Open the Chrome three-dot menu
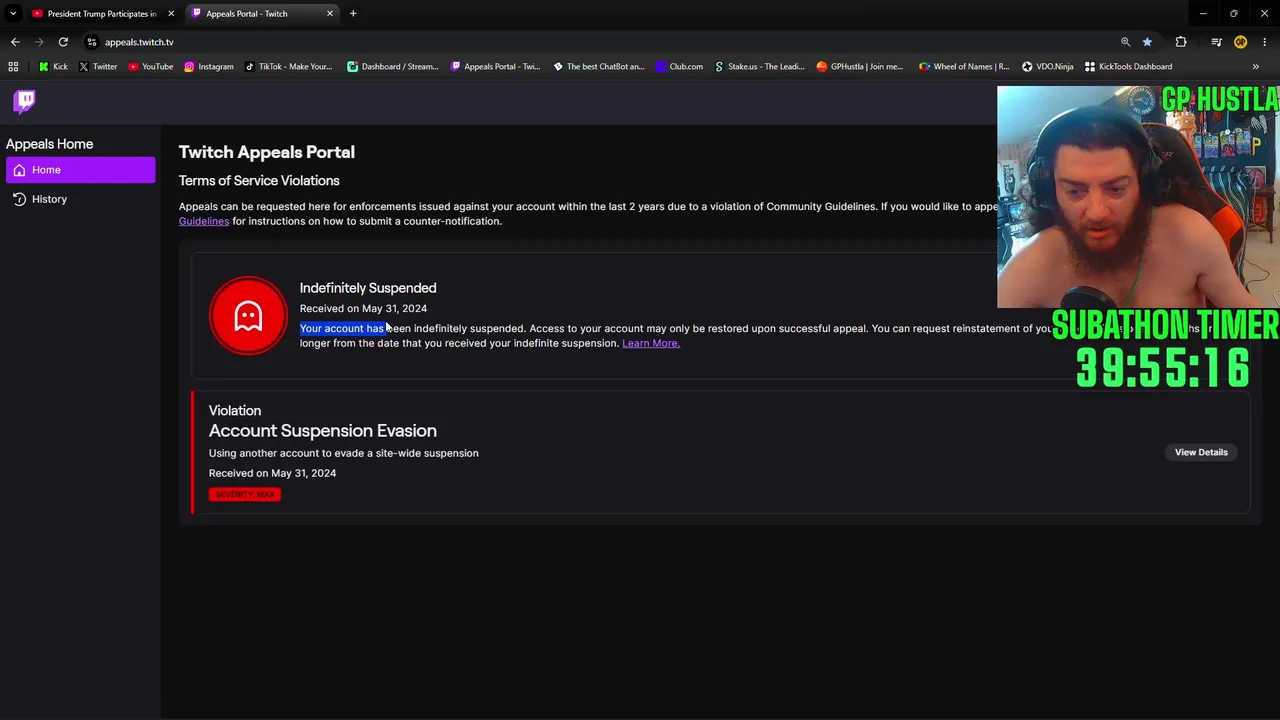 click(1265, 42)
